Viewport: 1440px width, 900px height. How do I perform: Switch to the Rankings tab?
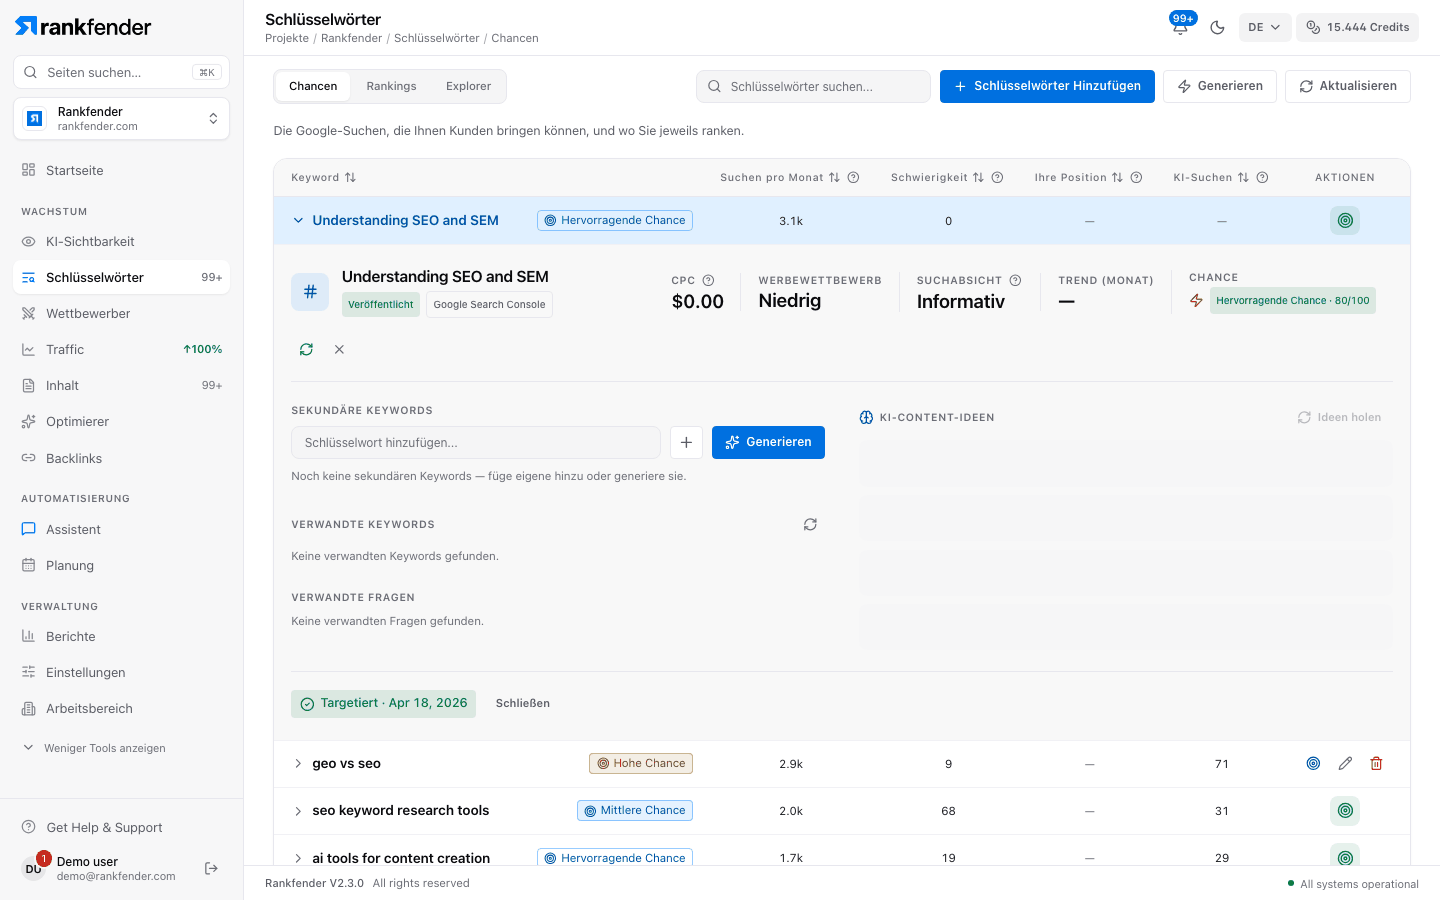point(391,86)
